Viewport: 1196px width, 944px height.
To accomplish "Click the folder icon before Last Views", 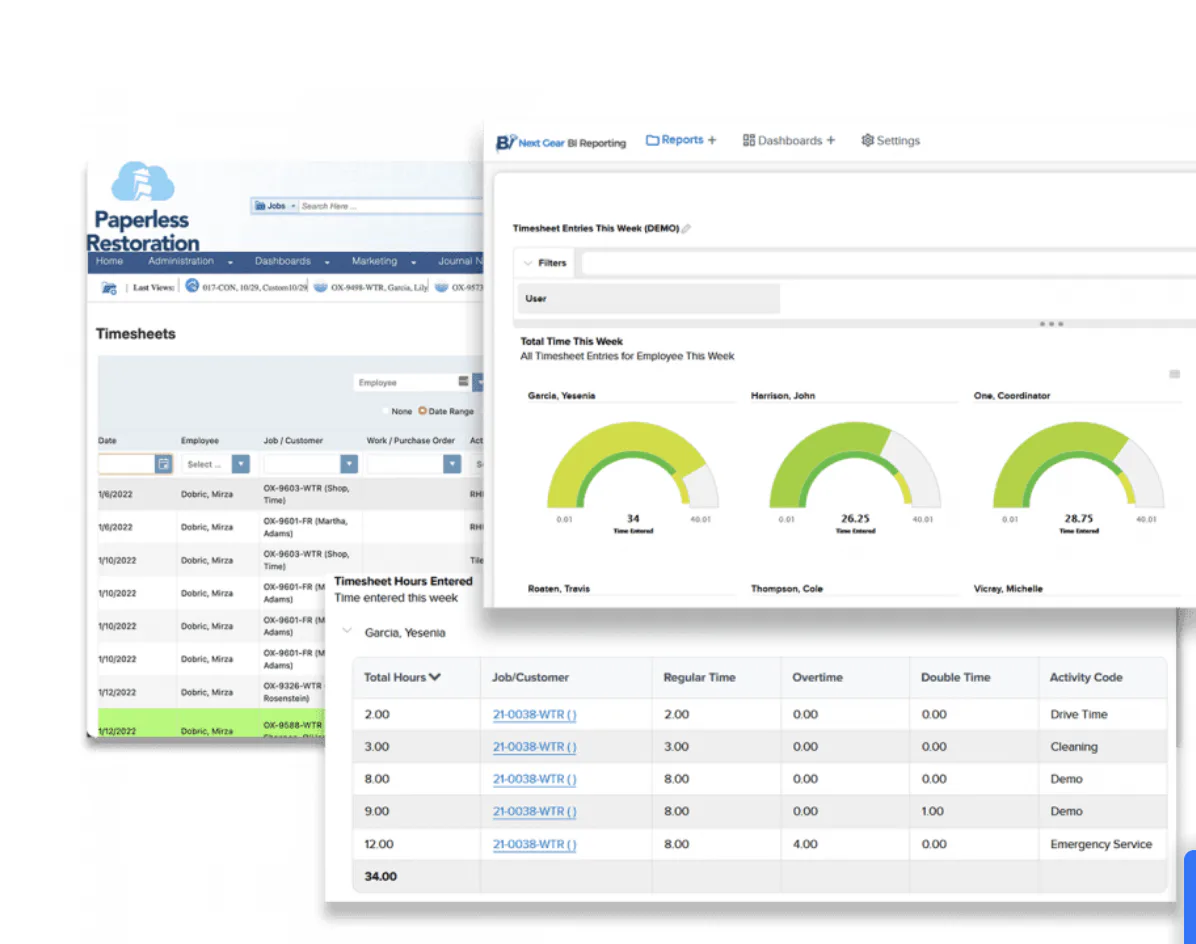I will pos(109,288).
